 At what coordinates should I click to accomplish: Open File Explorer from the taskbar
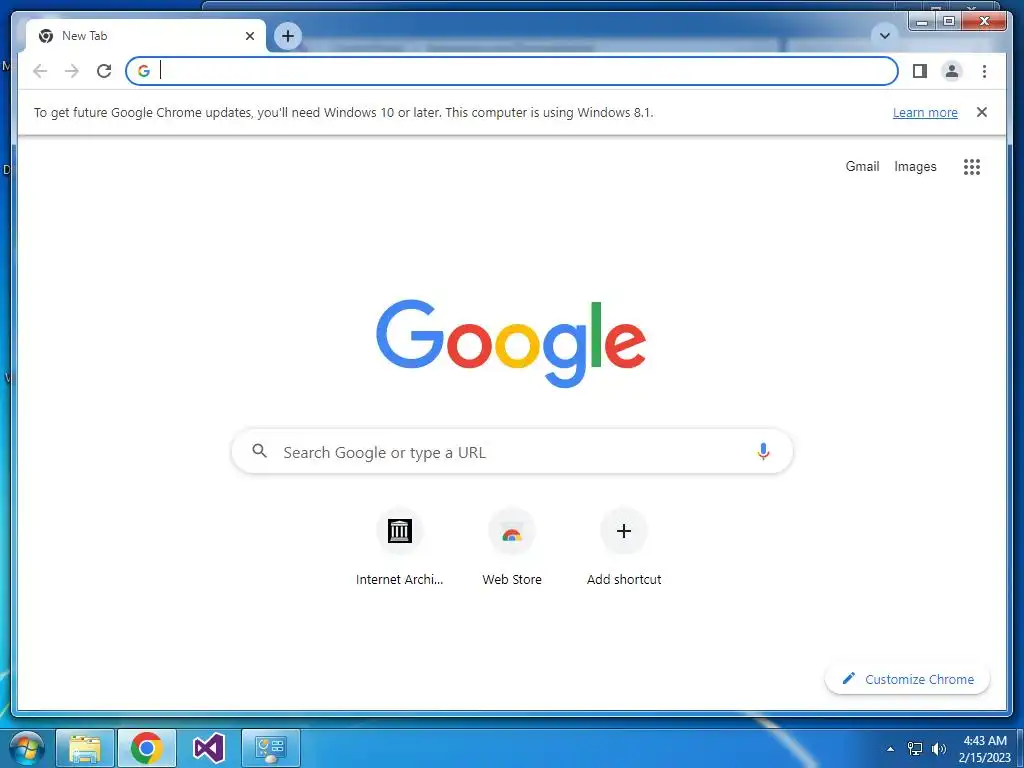click(85, 748)
